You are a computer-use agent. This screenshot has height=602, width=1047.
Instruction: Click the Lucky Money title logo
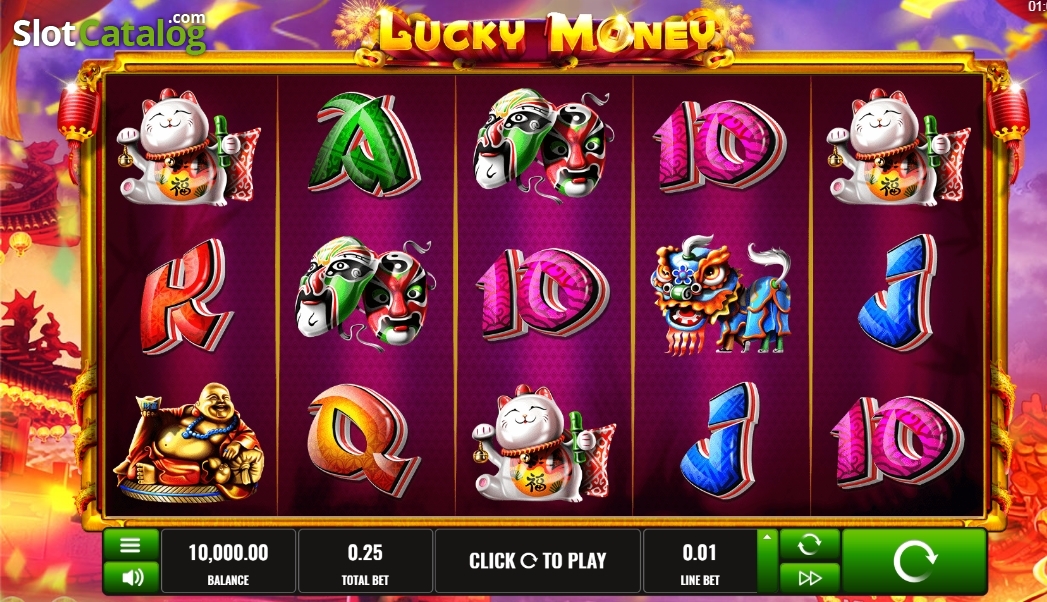[546, 32]
